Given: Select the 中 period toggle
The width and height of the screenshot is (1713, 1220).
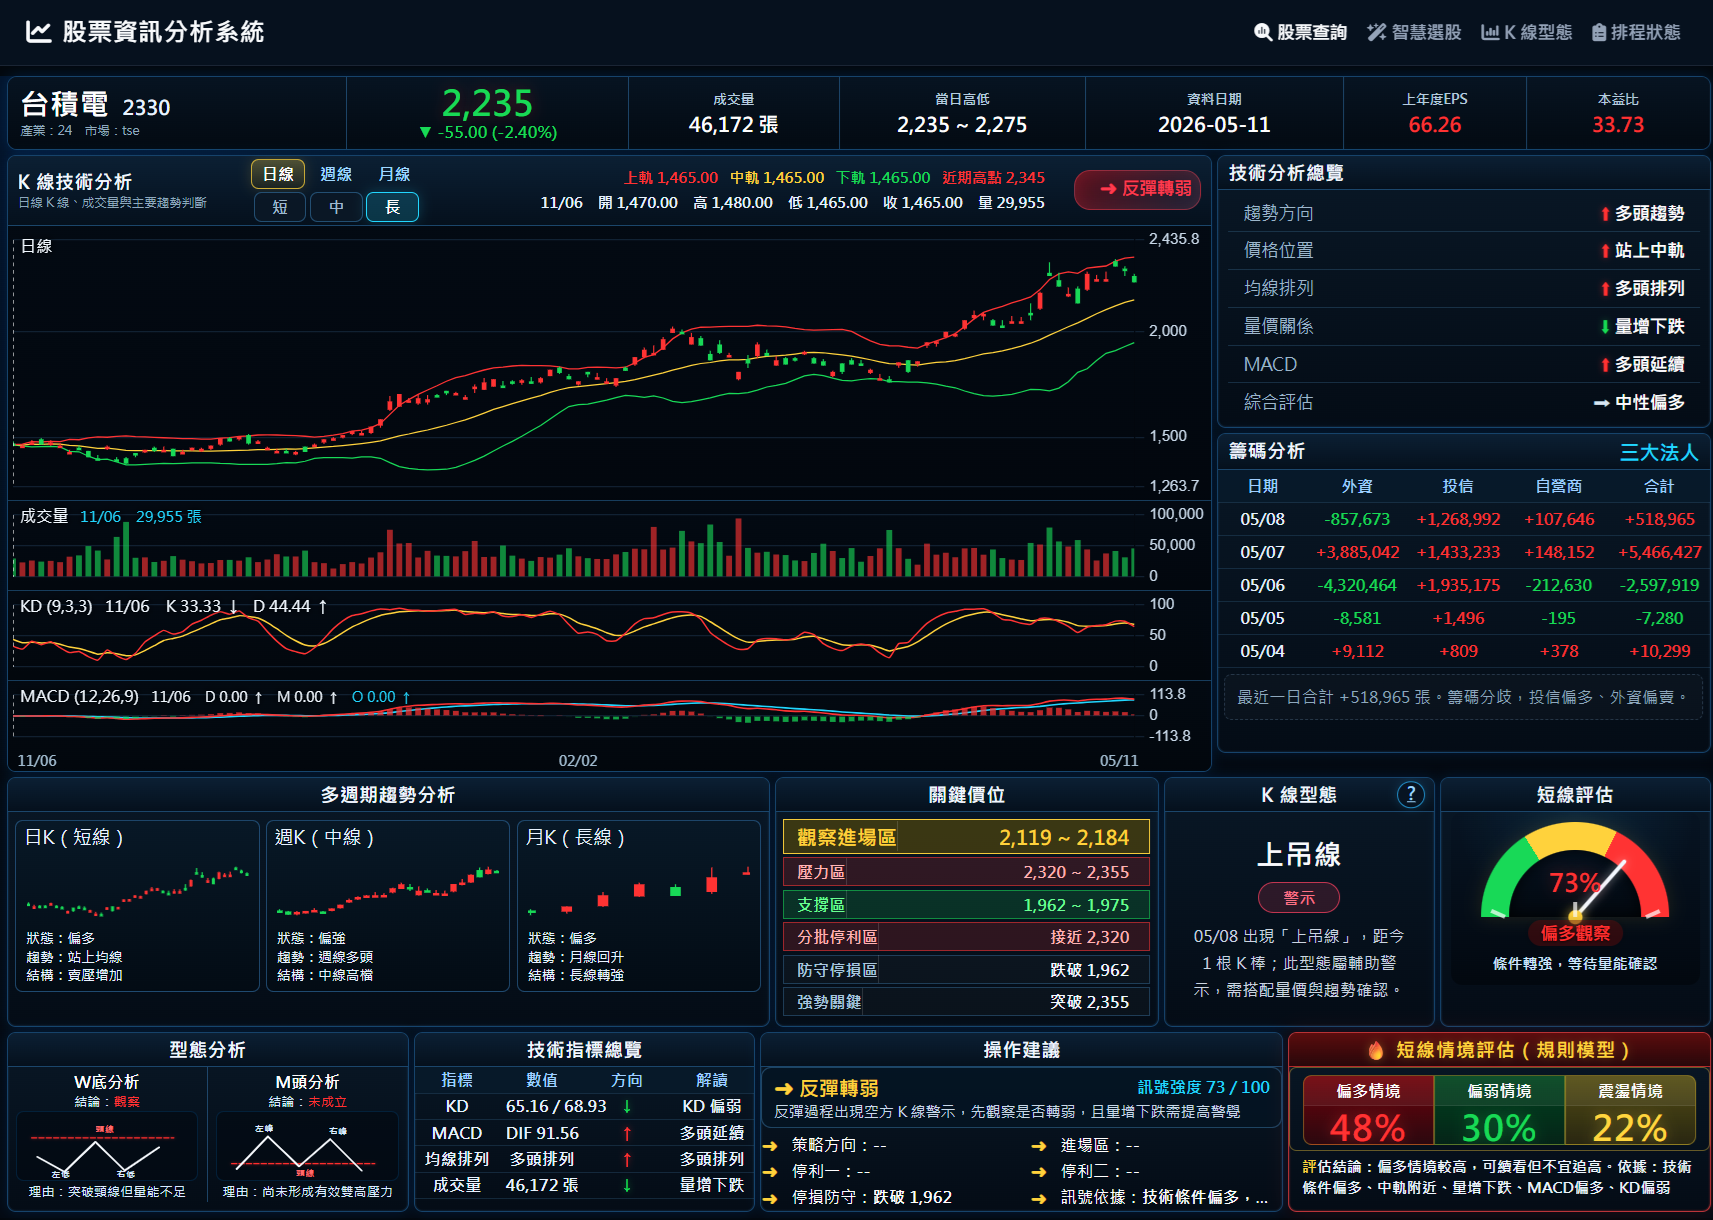Looking at the screenshot, I should tap(336, 207).
